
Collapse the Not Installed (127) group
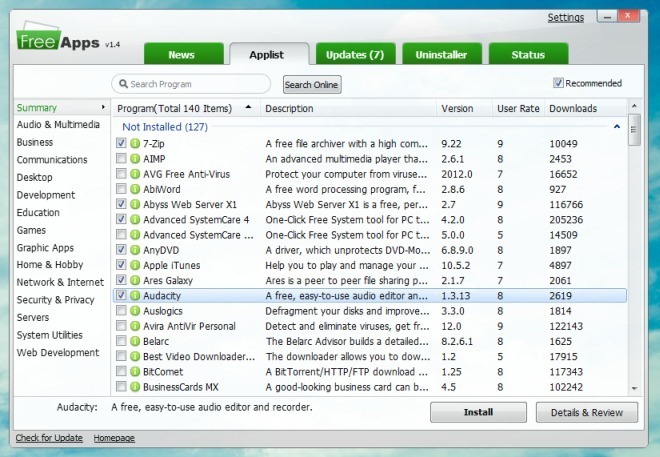(x=617, y=126)
